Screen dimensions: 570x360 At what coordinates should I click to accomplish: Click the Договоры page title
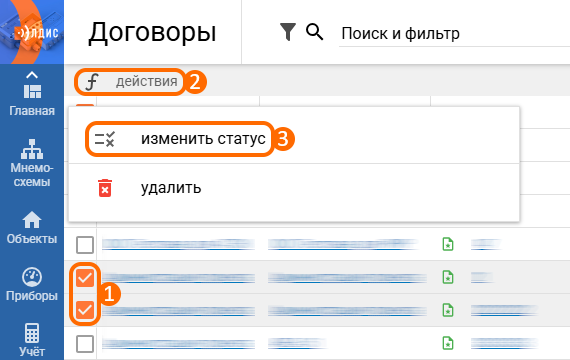152,33
